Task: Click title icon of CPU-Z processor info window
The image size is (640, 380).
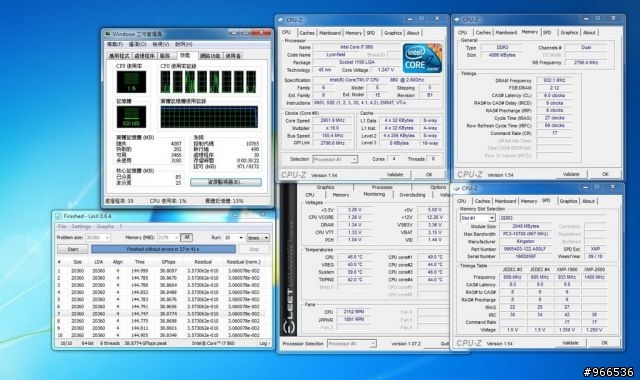Action: 281,20
